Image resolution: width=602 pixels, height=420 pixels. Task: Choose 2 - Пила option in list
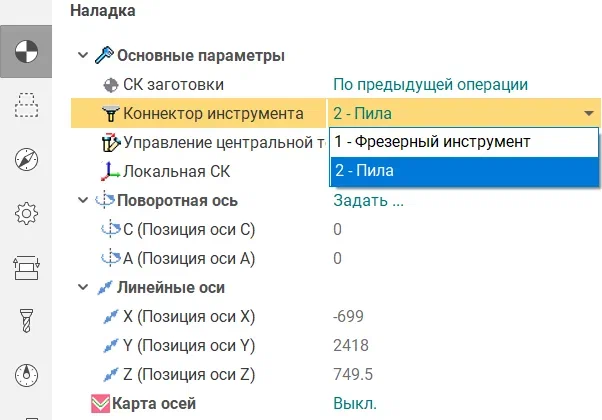(464, 171)
